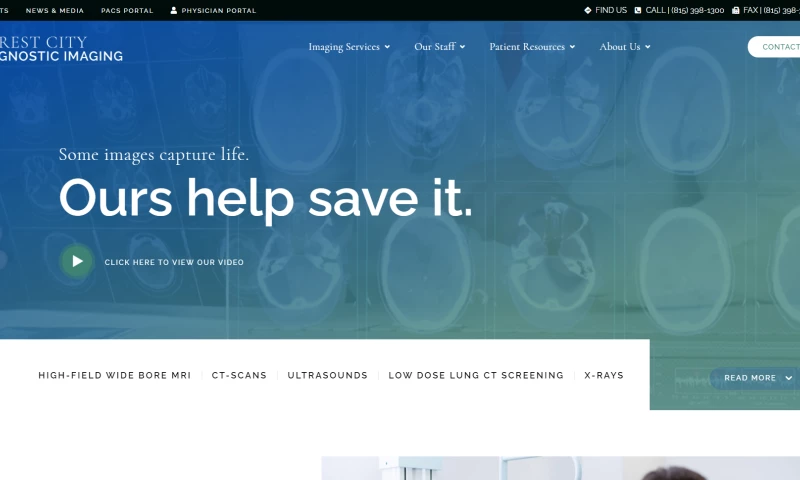The image size is (800, 480).
Task: Click the Forest City Diagnostic Imaging logo
Action: (x=61, y=49)
